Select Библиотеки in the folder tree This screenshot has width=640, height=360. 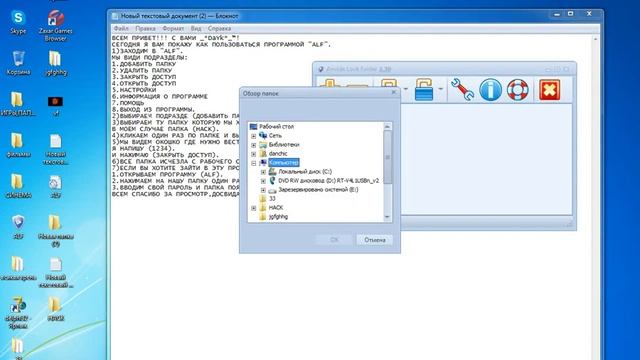click(x=284, y=144)
